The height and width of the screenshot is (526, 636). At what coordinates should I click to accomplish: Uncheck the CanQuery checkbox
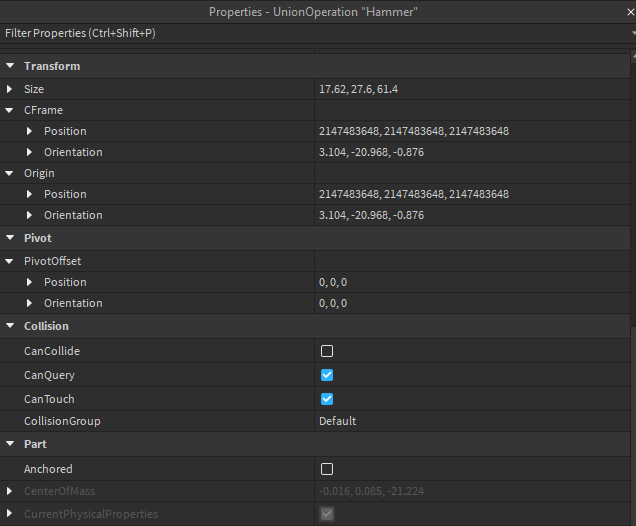(327, 375)
